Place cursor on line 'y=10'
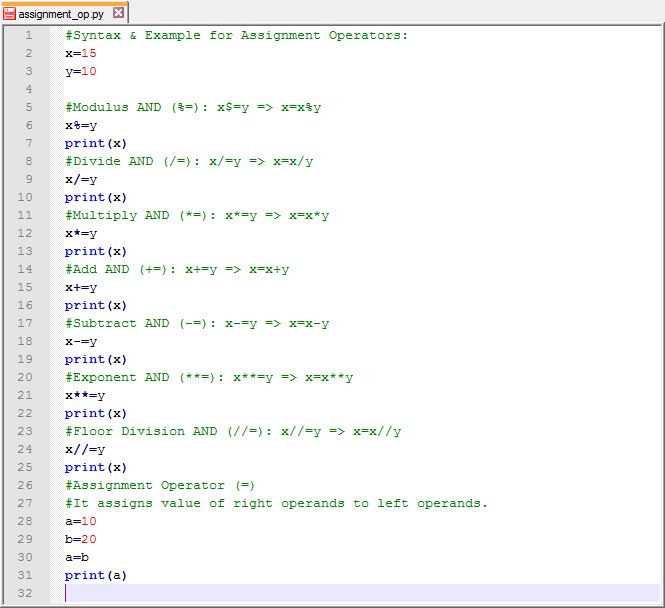 [x=81, y=71]
